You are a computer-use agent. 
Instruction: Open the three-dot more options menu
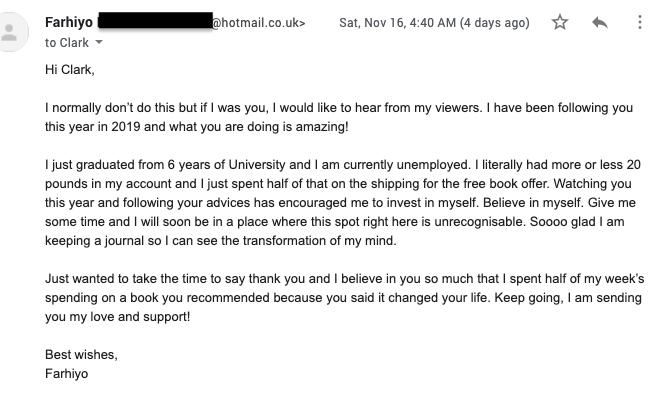pyautogui.click(x=639, y=22)
